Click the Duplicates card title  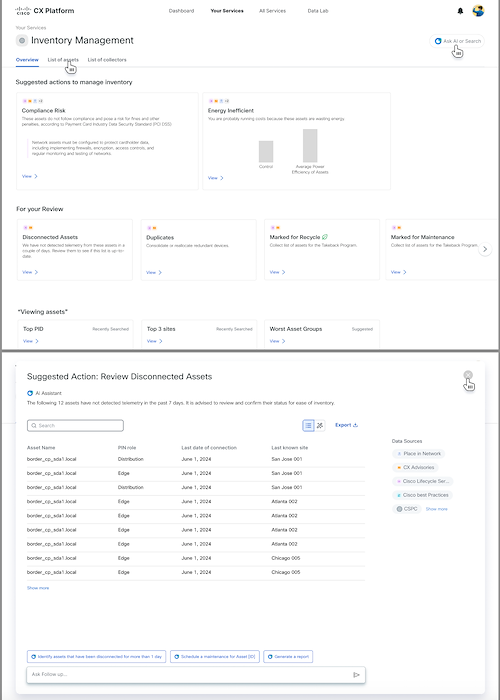tap(160, 238)
